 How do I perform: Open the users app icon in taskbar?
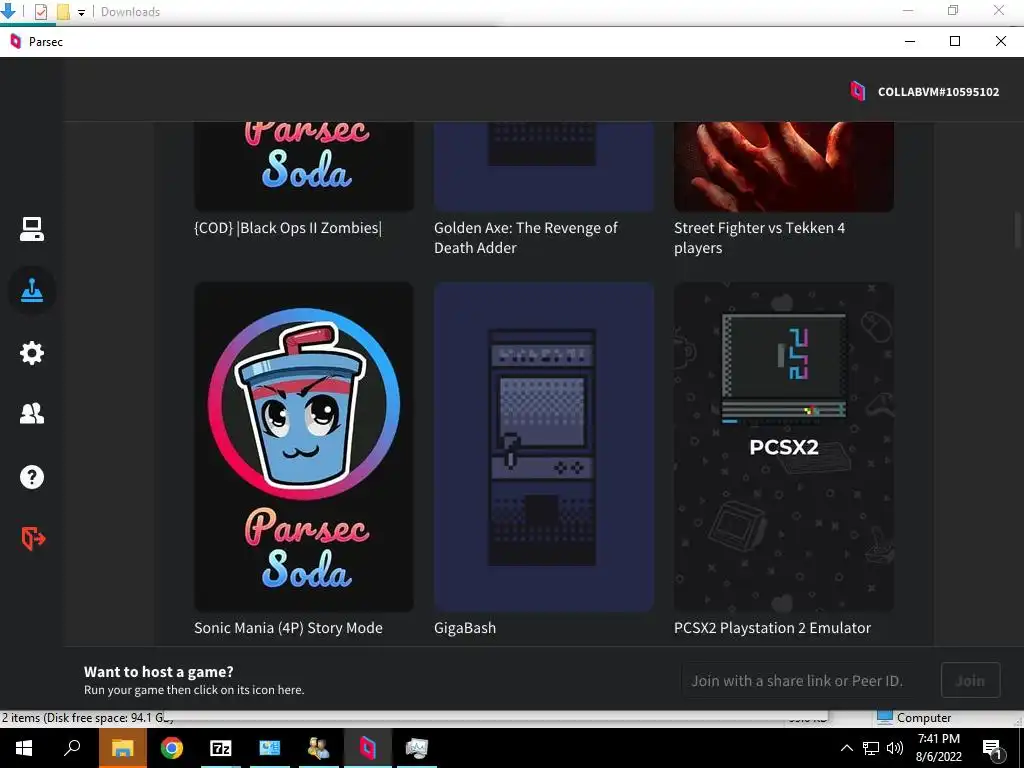pos(319,748)
